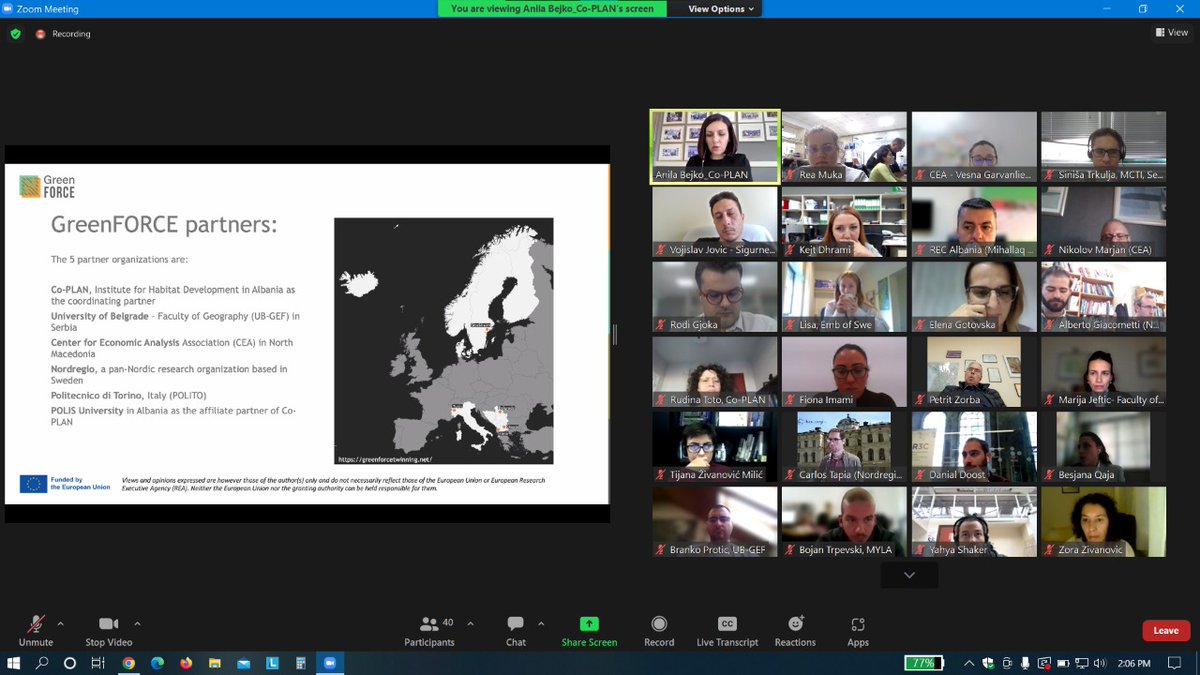Viewport: 1200px width, 675px height.
Task: Open Firefox from taskbar
Action: pos(186,662)
